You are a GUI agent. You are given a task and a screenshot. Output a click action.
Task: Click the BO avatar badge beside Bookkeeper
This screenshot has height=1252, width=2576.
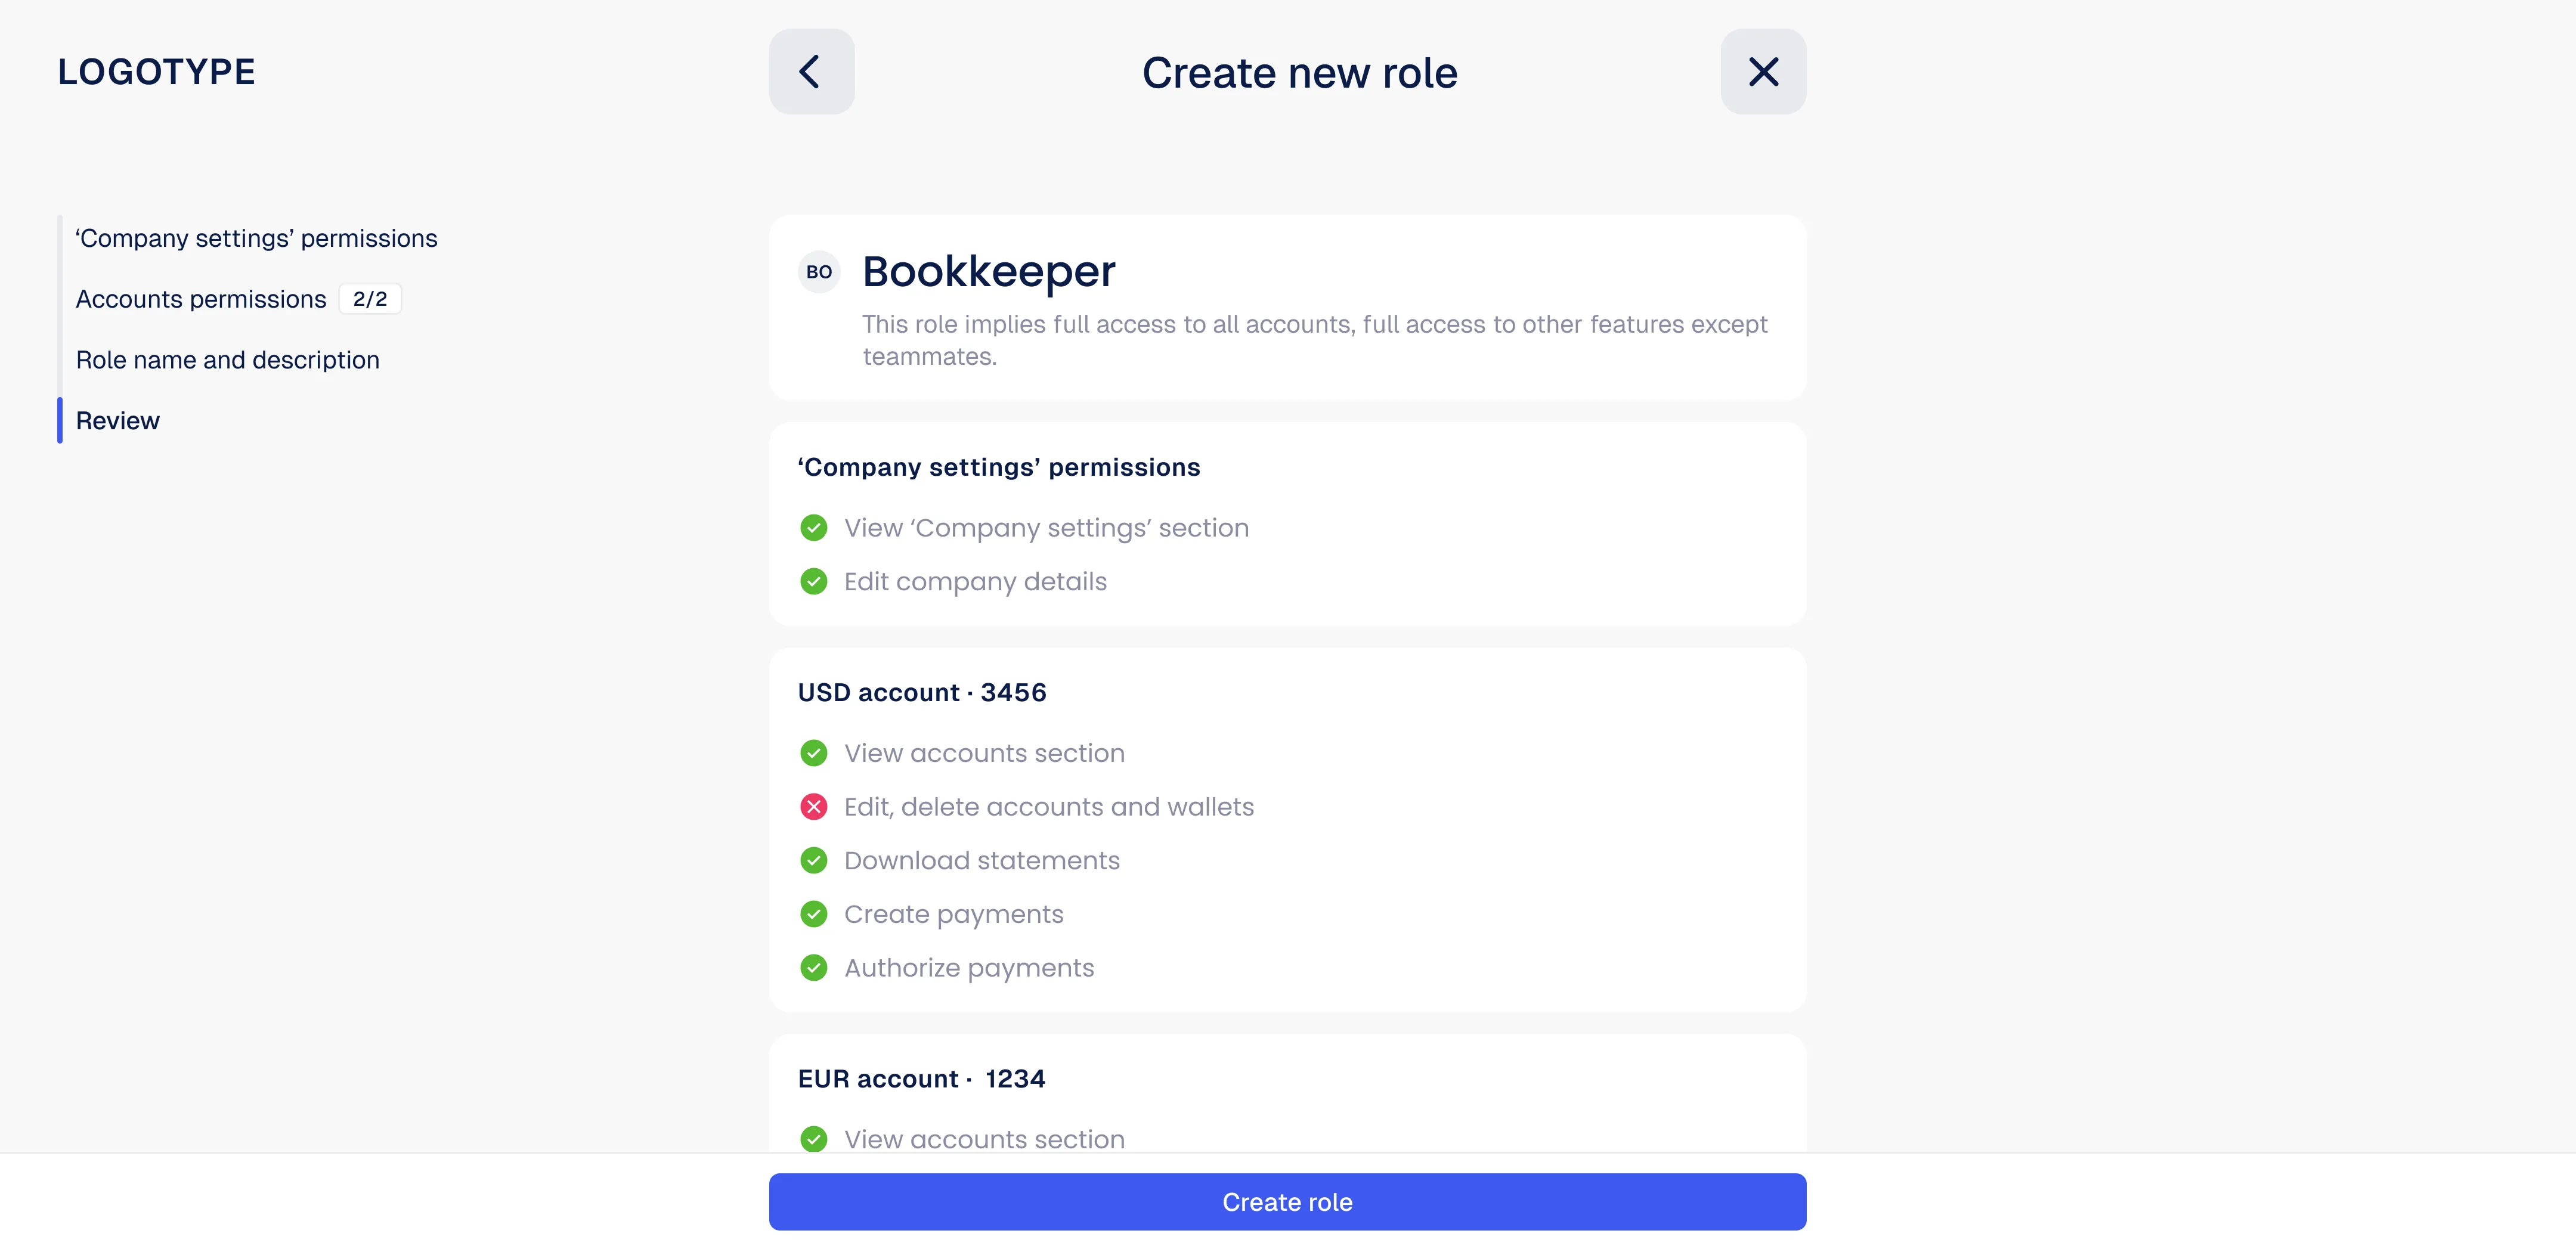819,272
